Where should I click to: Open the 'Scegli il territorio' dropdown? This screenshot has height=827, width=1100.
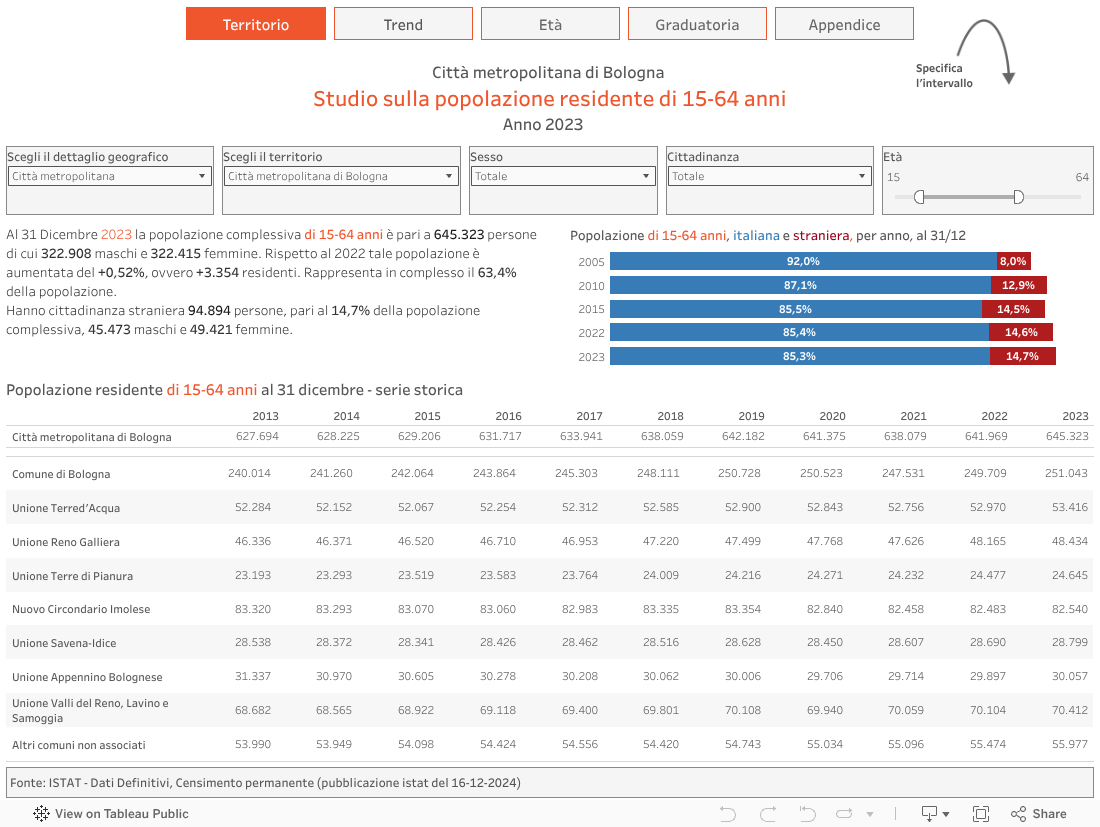click(x=341, y=176)
